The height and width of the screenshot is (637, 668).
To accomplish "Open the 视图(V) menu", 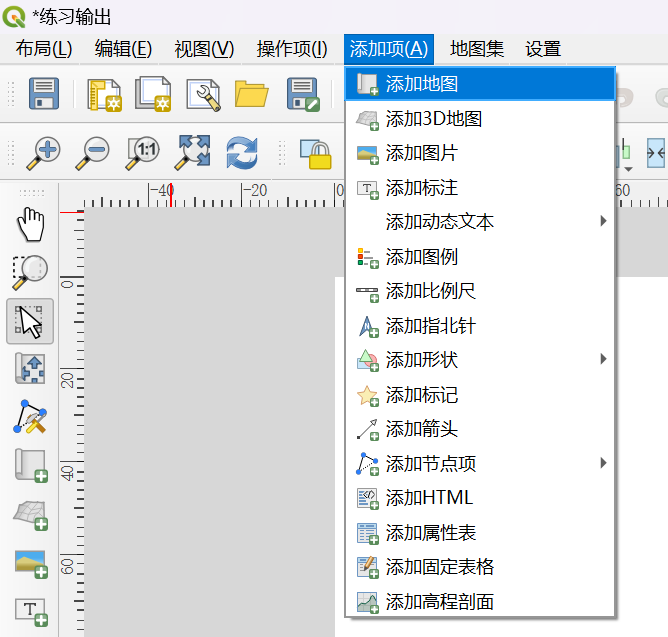I will click(204, 49).
